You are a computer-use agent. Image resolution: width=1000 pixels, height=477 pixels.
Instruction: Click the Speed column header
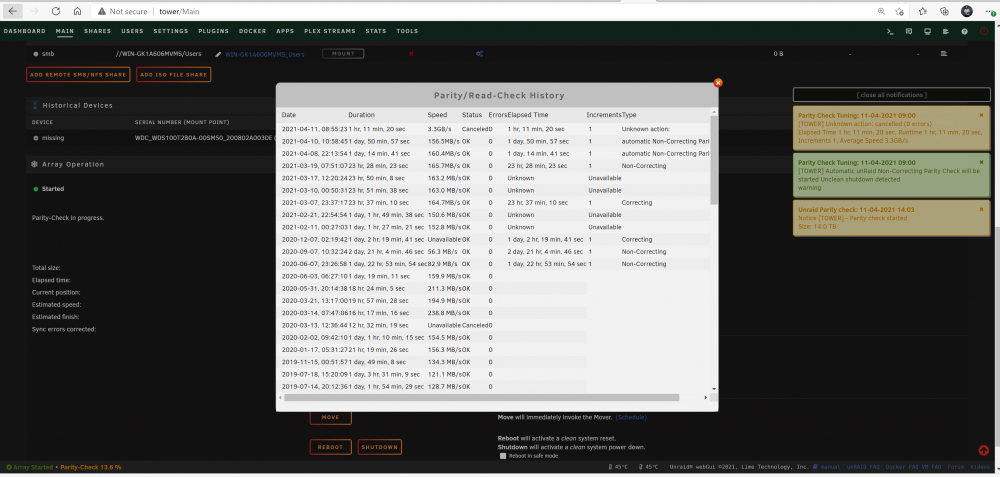(438, 115)
